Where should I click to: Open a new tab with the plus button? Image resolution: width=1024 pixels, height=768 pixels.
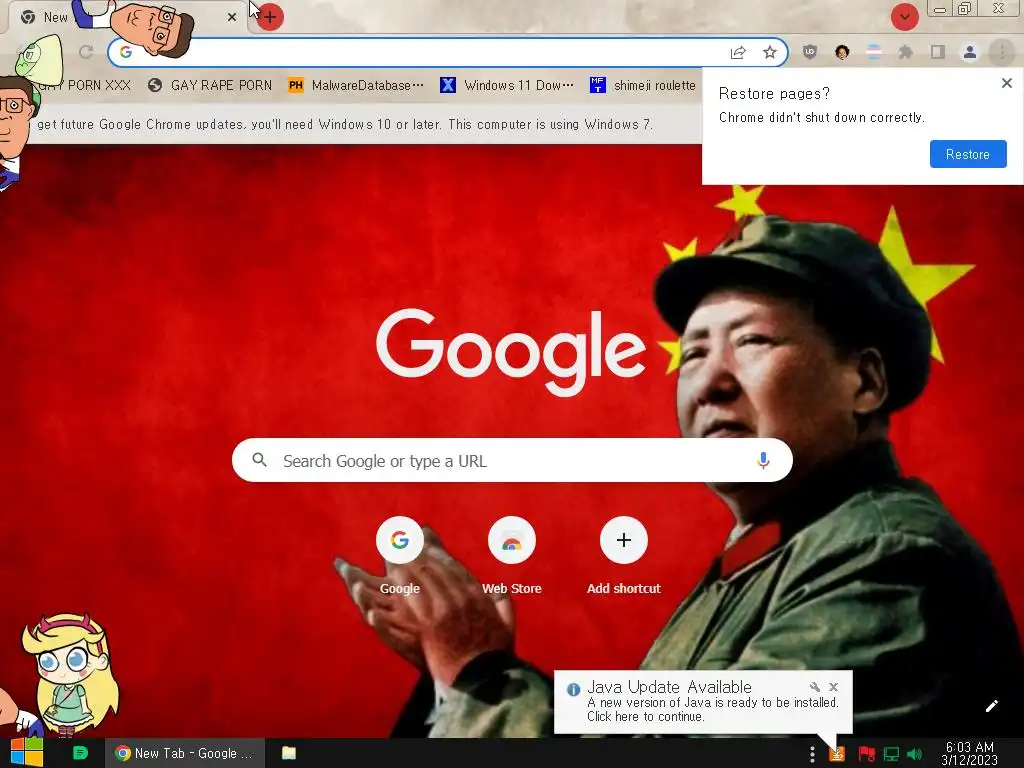click(x=270, y=17)
